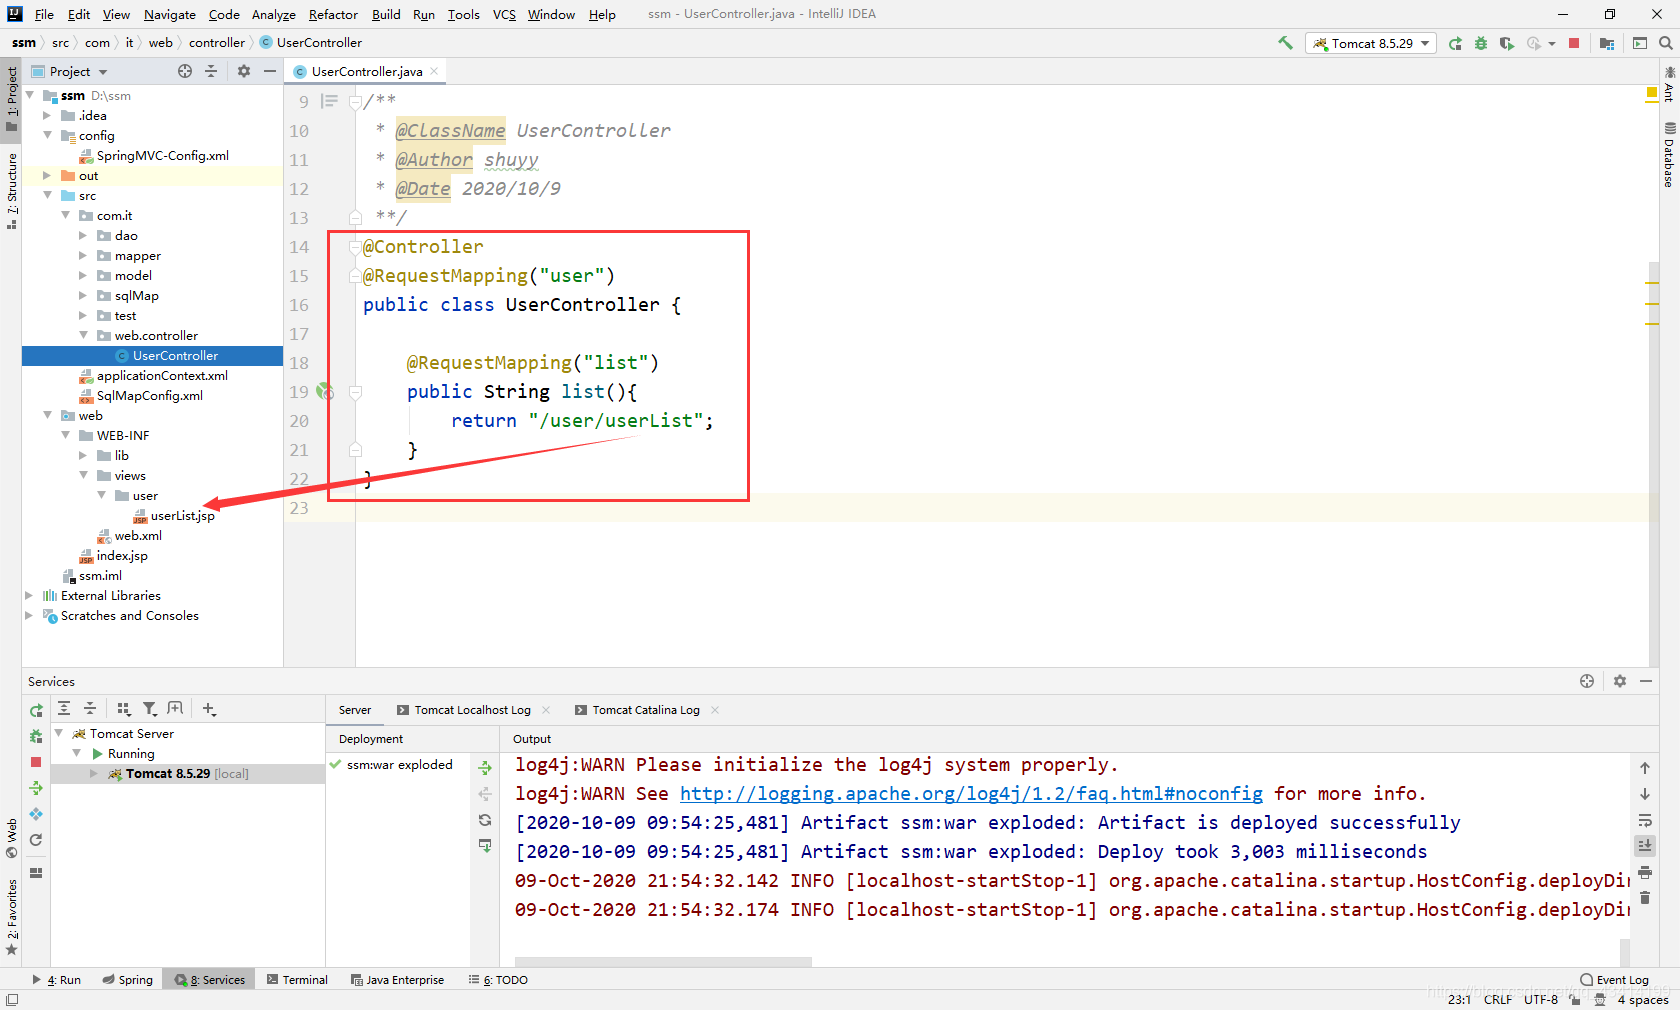
Task: Collapse all nodes in Services toolbar
Action: 90,708
